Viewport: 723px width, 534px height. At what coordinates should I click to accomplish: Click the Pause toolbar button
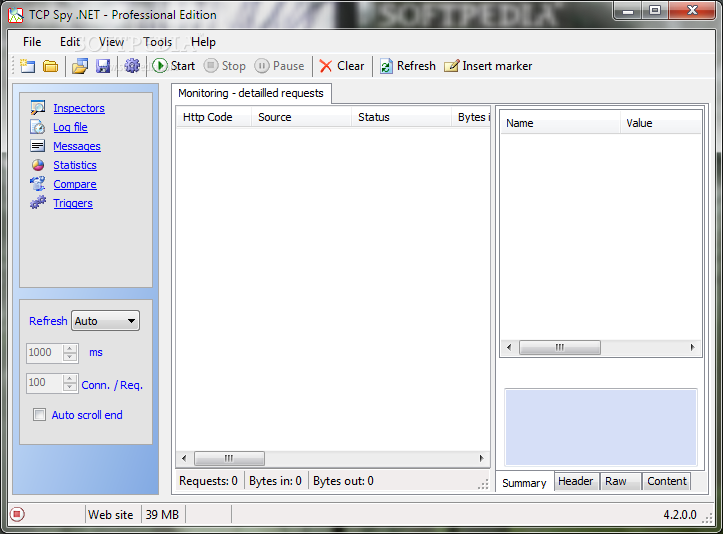279,66
